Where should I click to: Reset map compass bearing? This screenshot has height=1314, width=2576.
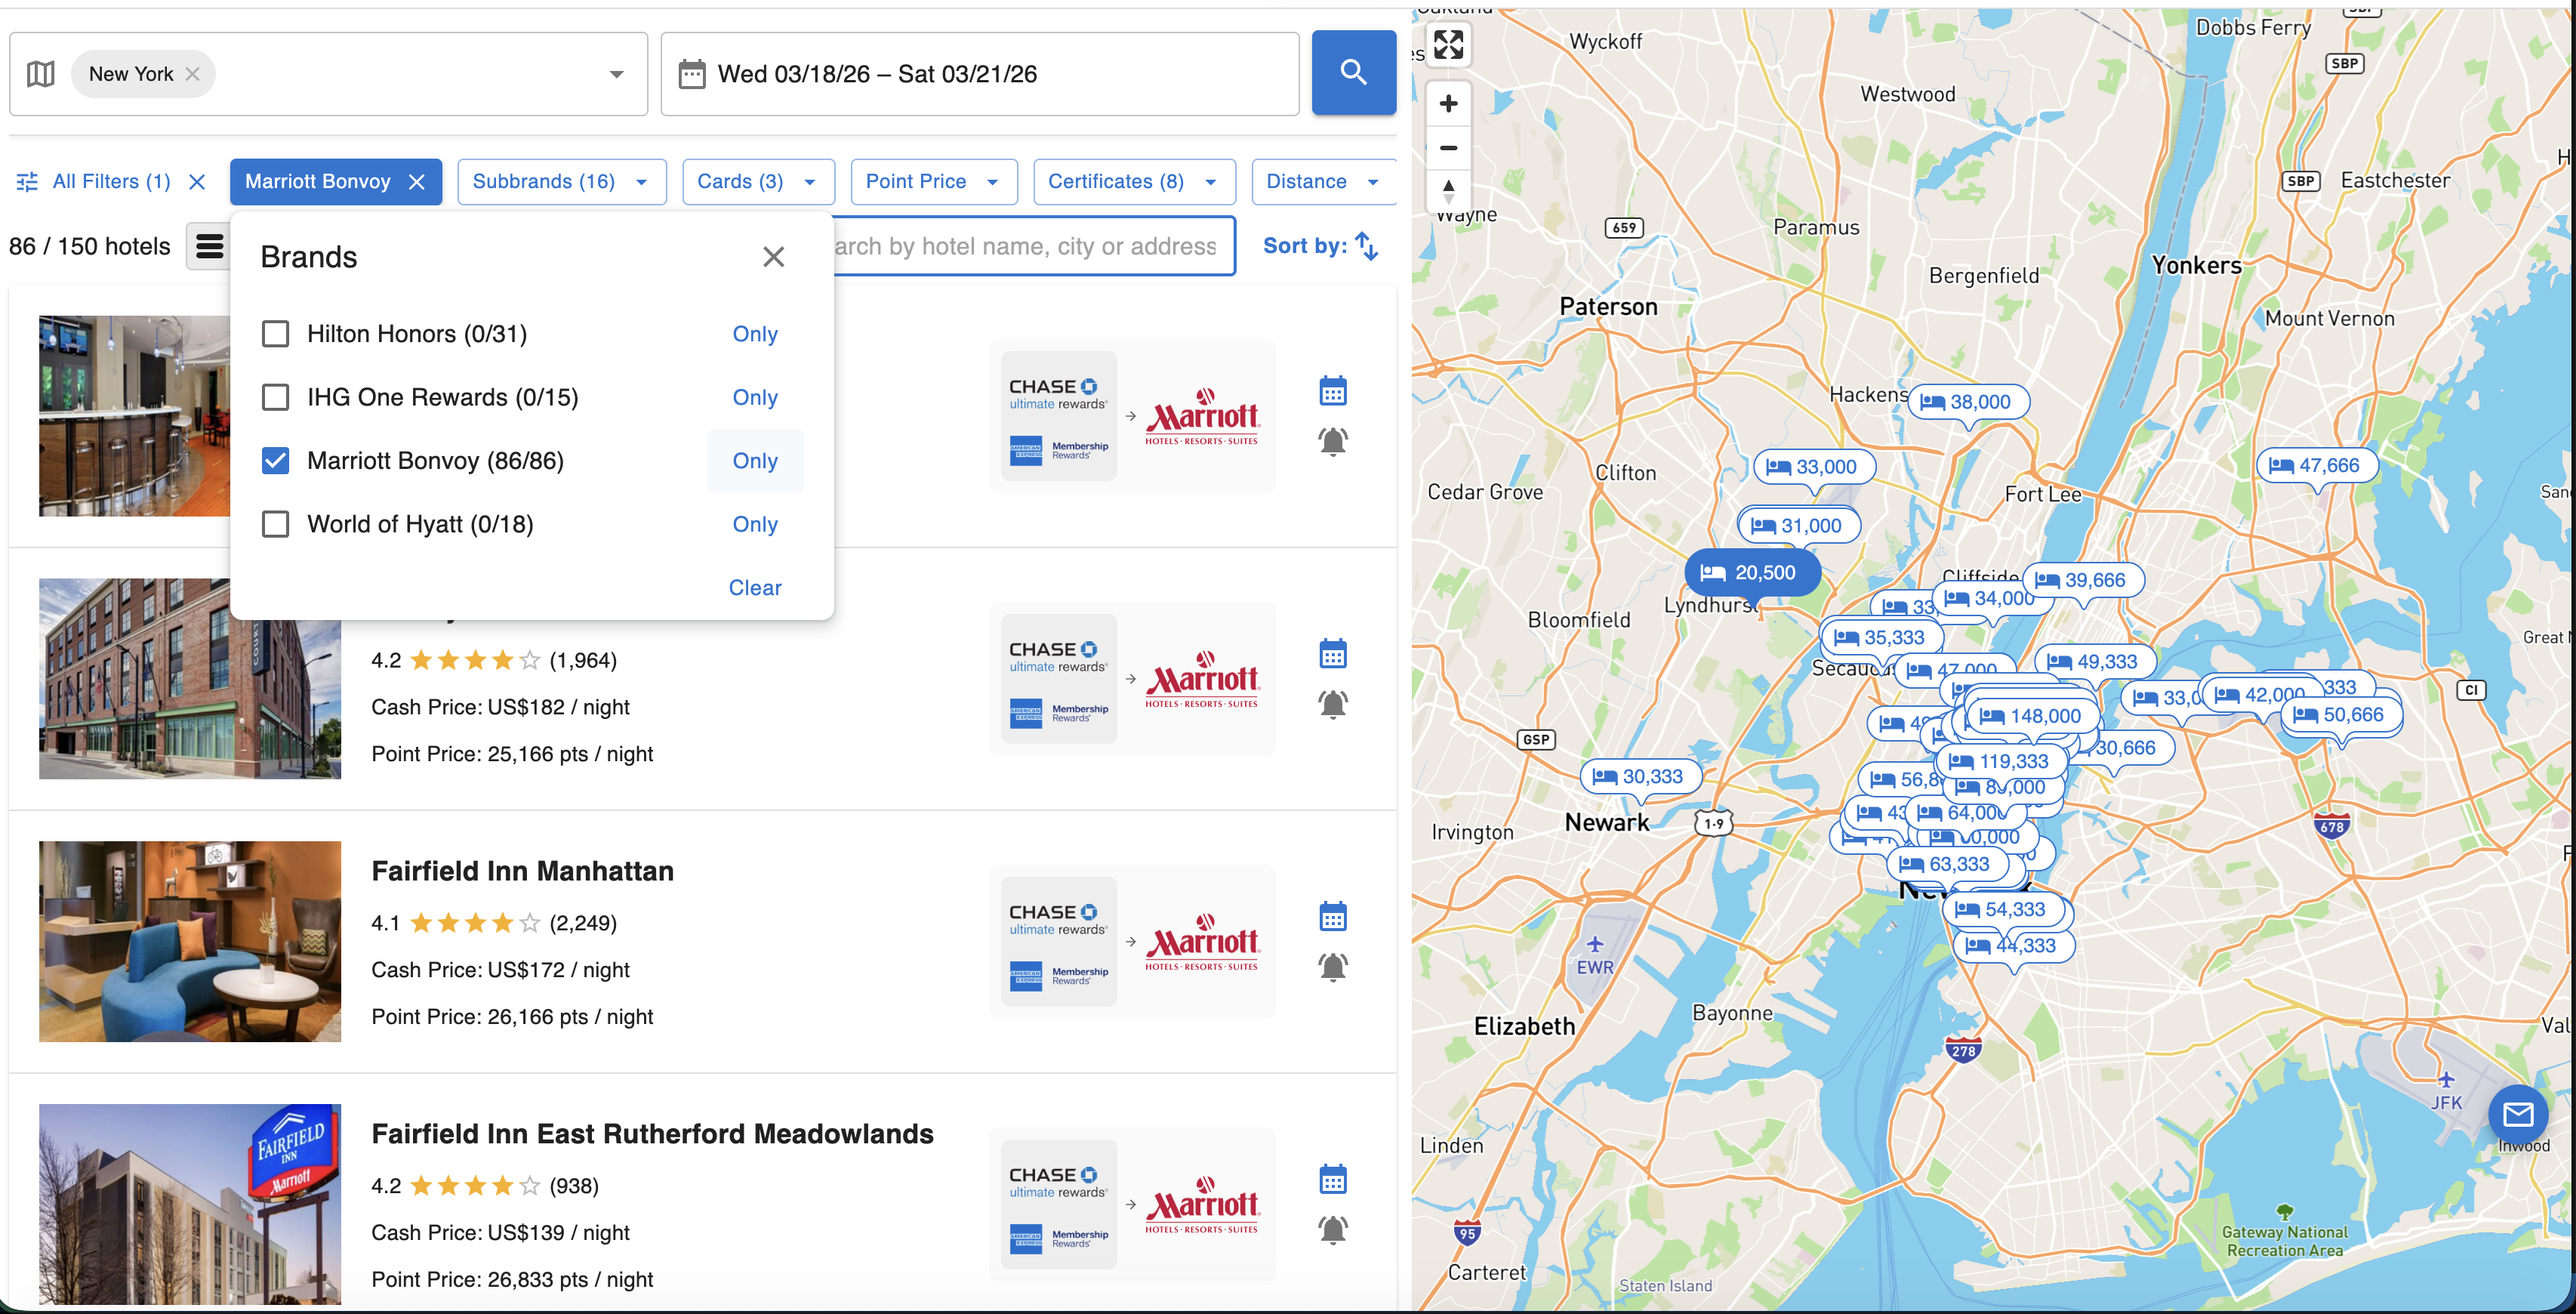point(1448,190)
